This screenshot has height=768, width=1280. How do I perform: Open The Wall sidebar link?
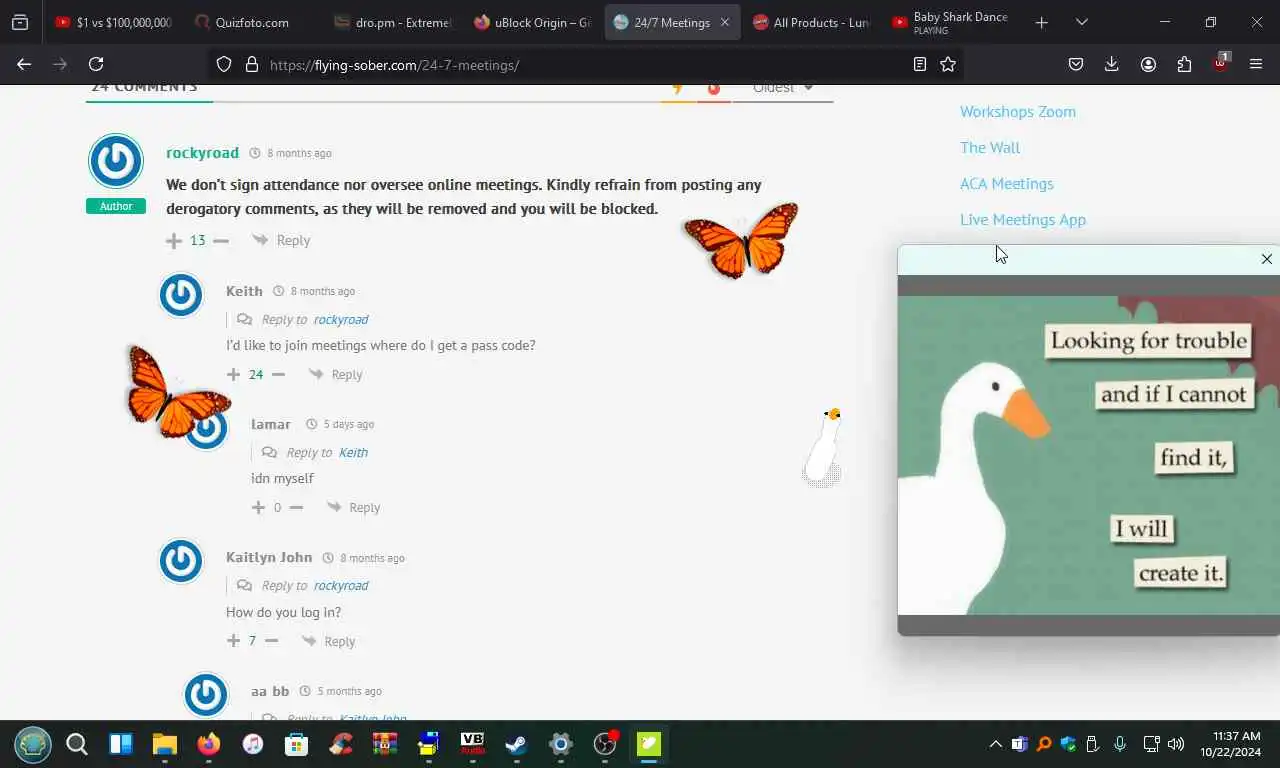[x=990, y=147]
